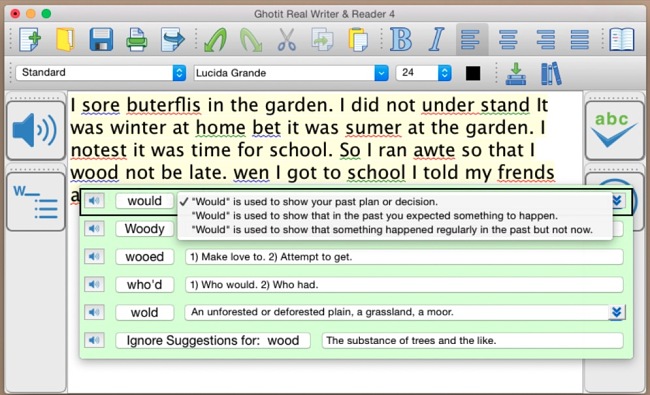Save the document with the floppy disk icon
Screen dimensions: 650x395
pos(101,40)
